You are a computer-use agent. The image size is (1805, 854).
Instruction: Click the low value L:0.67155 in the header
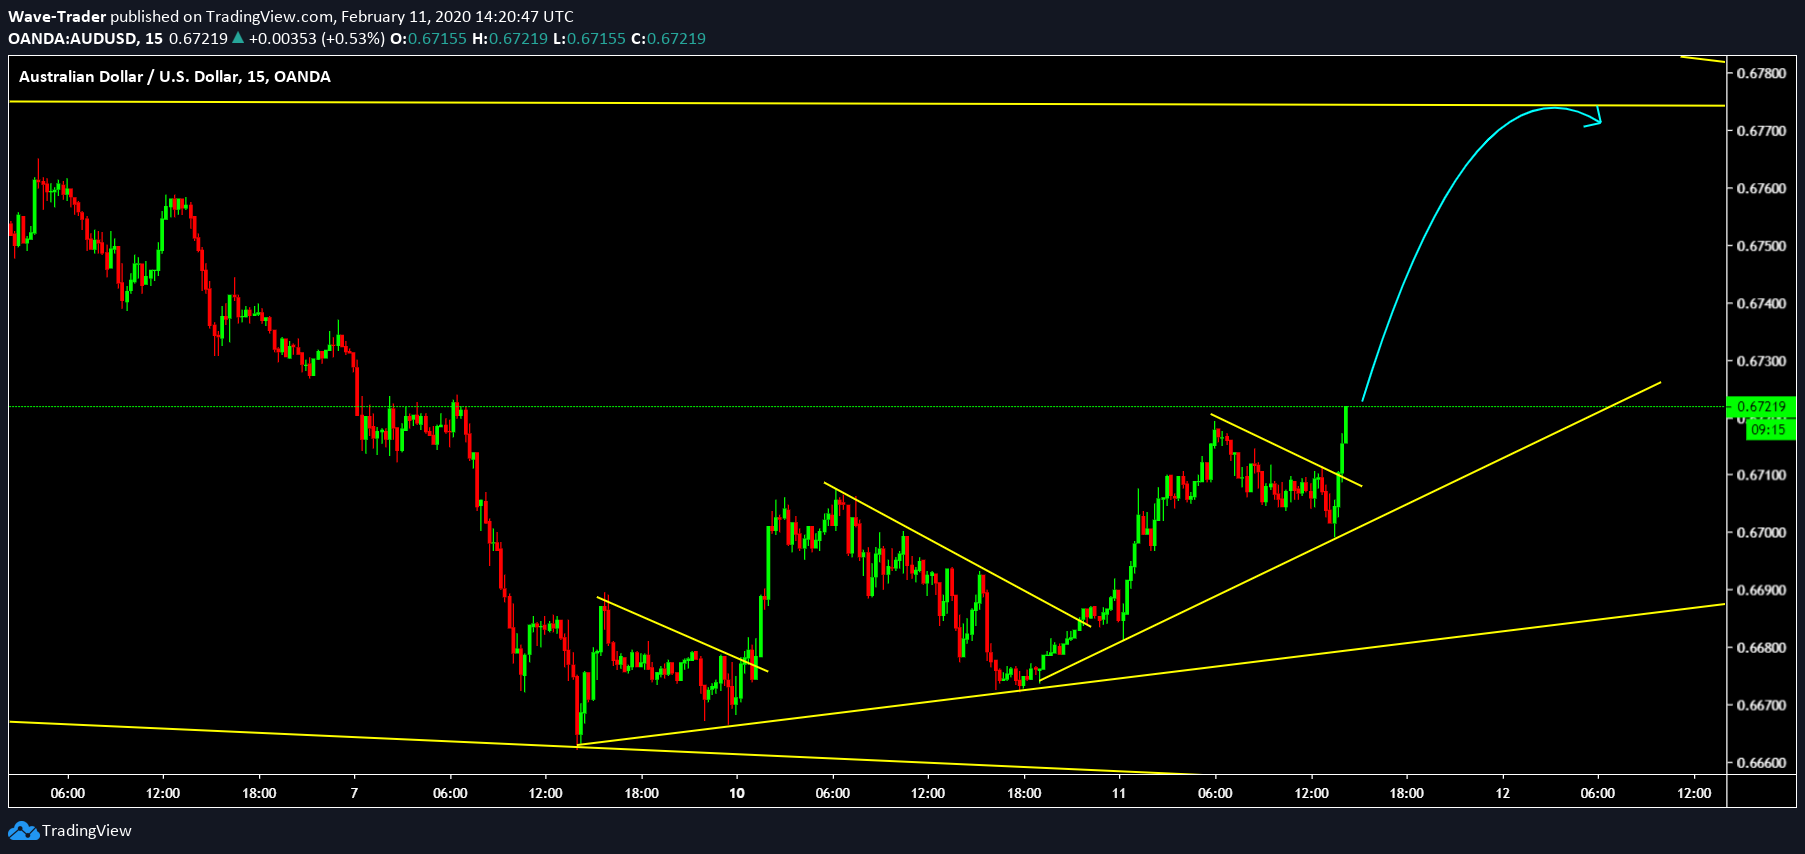[589, 38]
